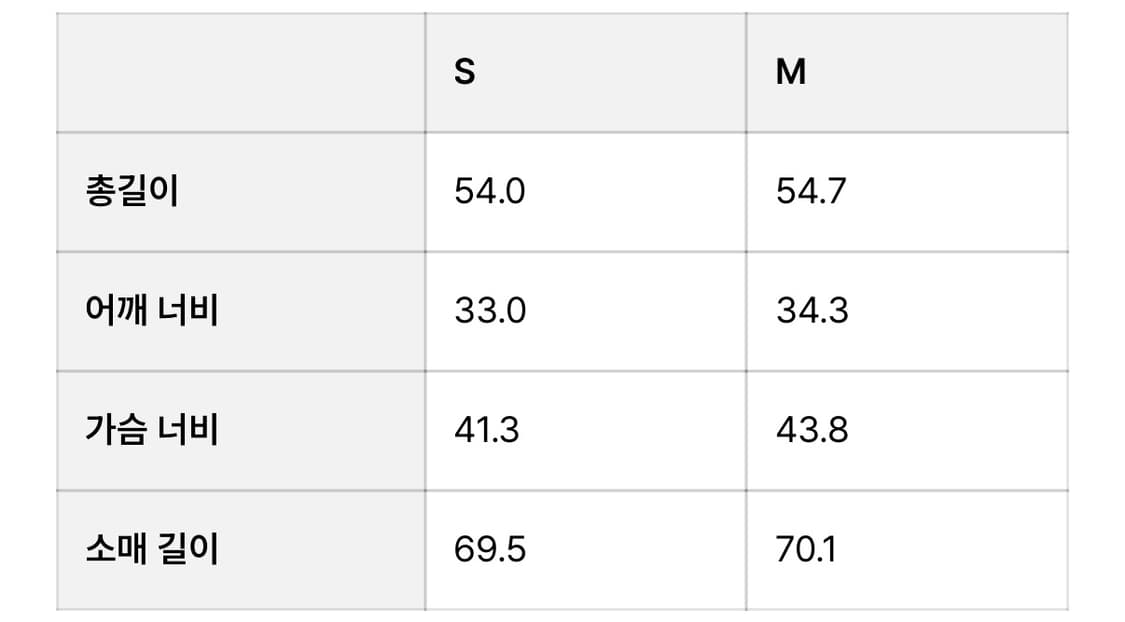Select the 어깨 너비 row label

[x=152, y=310]
